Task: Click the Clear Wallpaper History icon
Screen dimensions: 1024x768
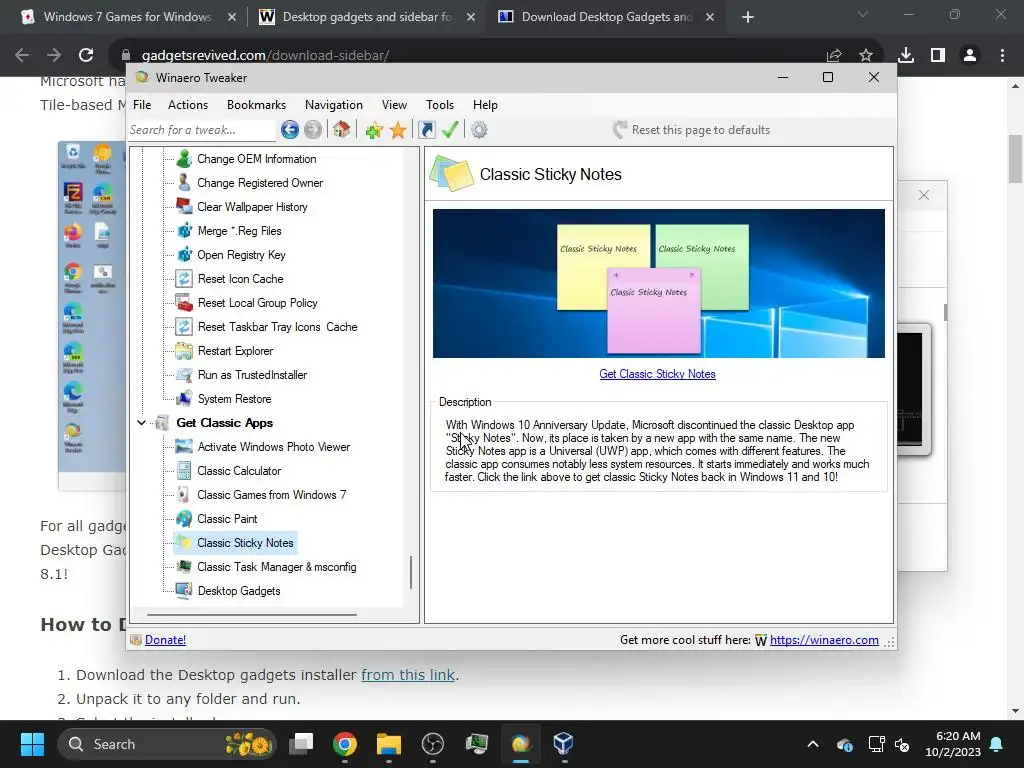Action: [184, 207]
